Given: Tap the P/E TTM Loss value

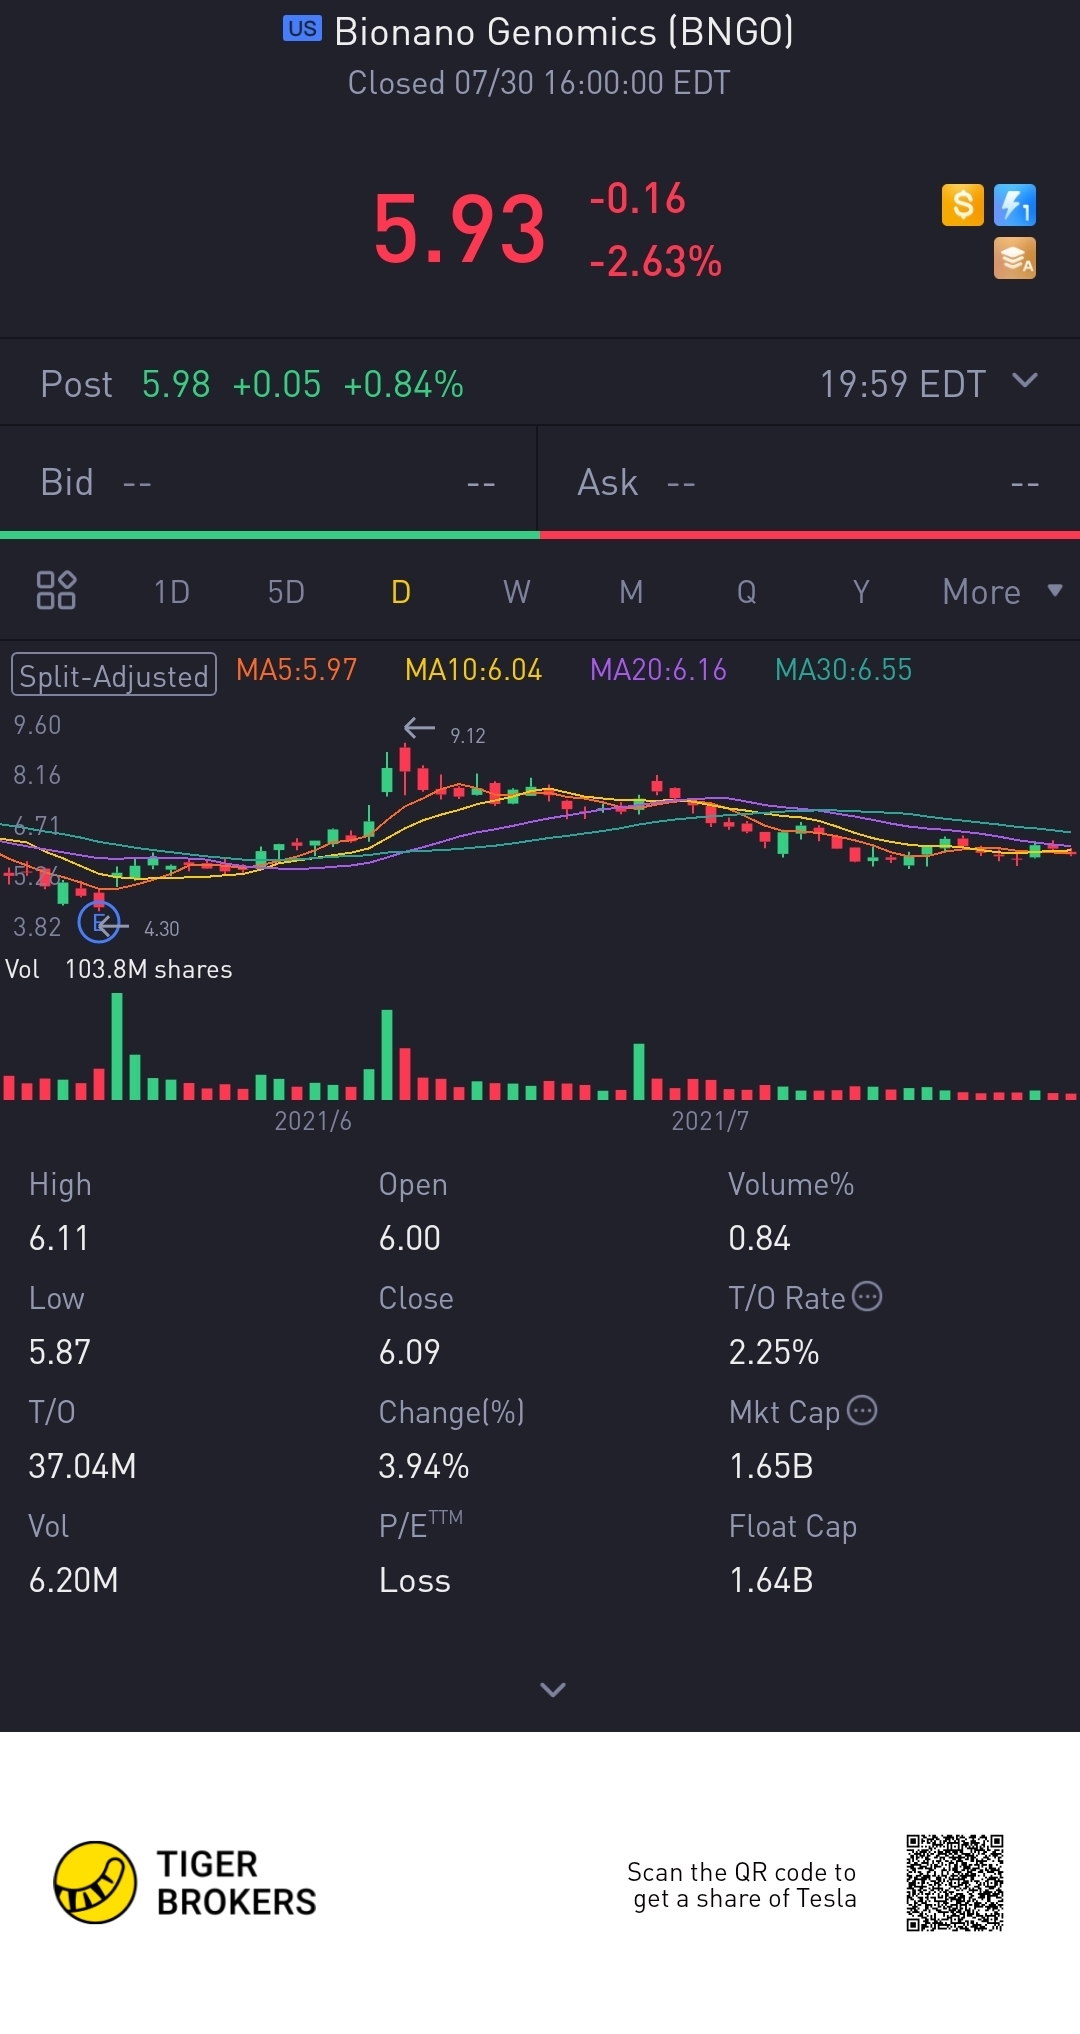Looking at the screenshot, I should tap(415, 1581).
